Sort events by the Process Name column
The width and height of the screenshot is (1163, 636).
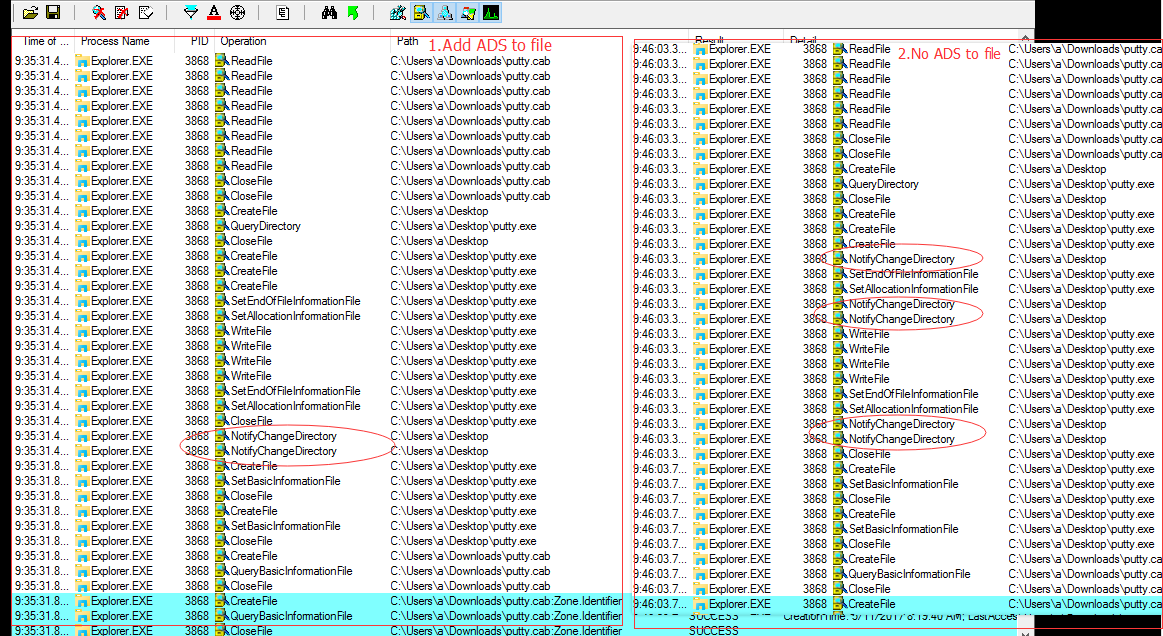117,41
